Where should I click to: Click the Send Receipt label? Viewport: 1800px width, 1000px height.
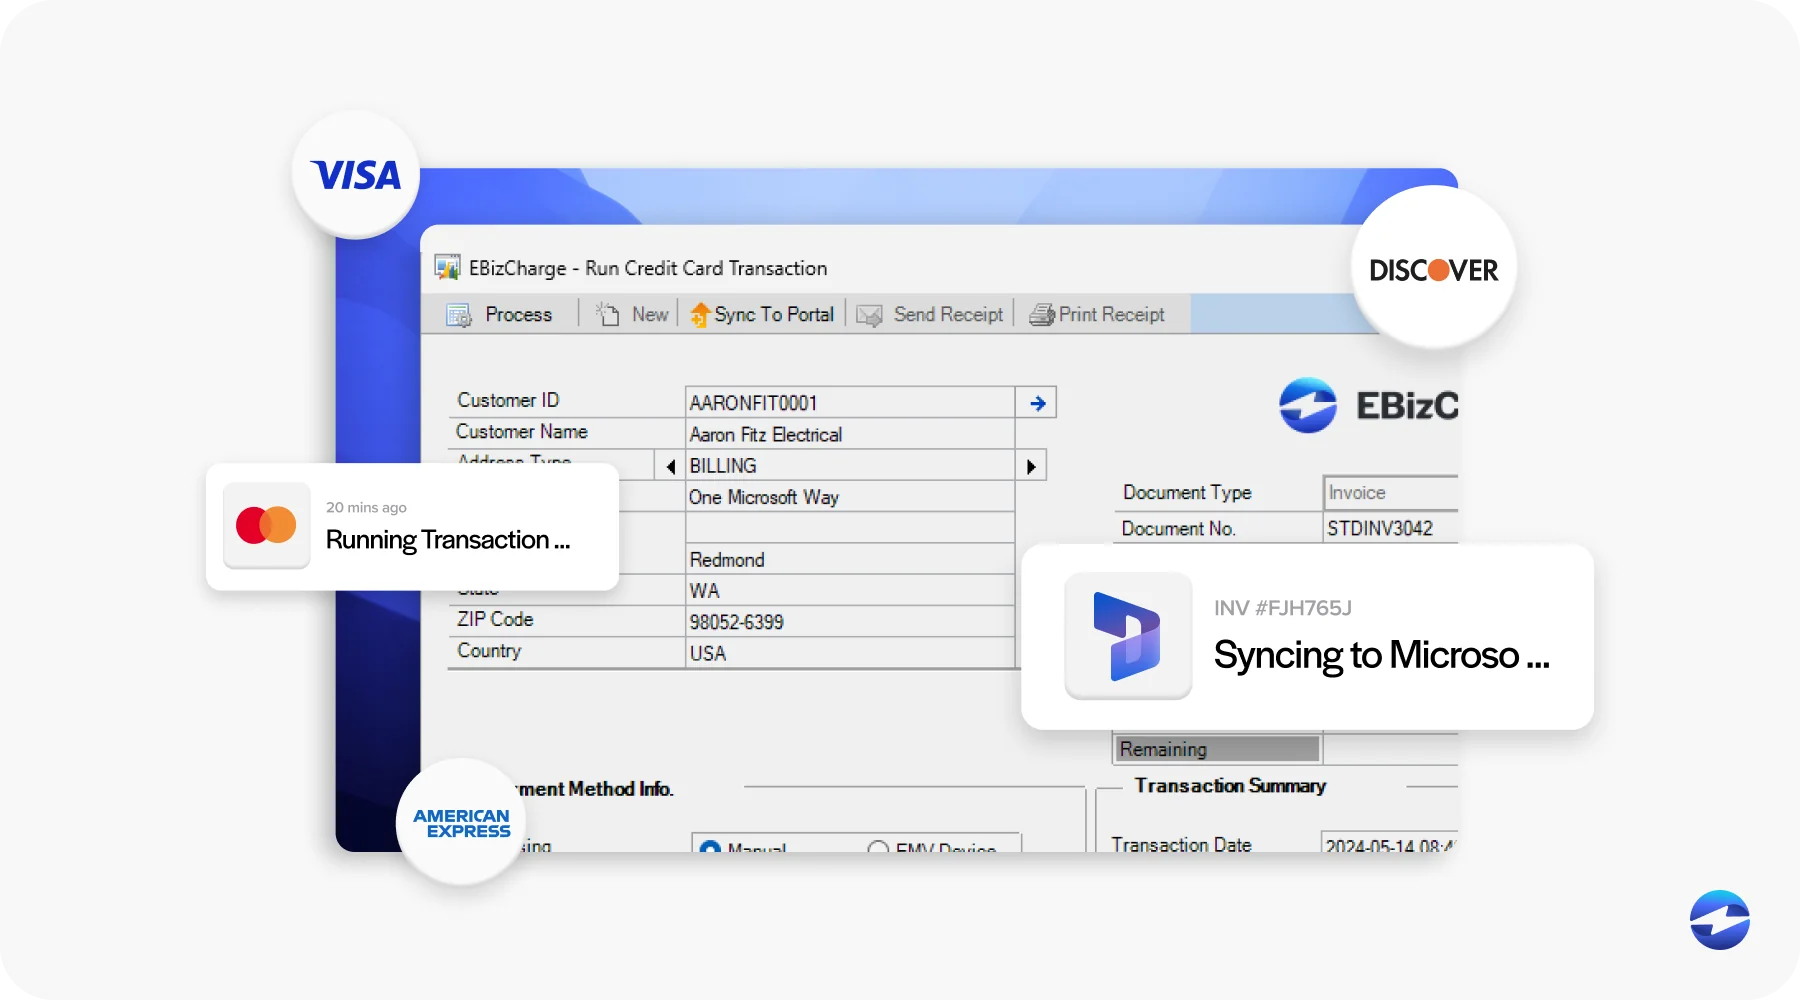948,314
